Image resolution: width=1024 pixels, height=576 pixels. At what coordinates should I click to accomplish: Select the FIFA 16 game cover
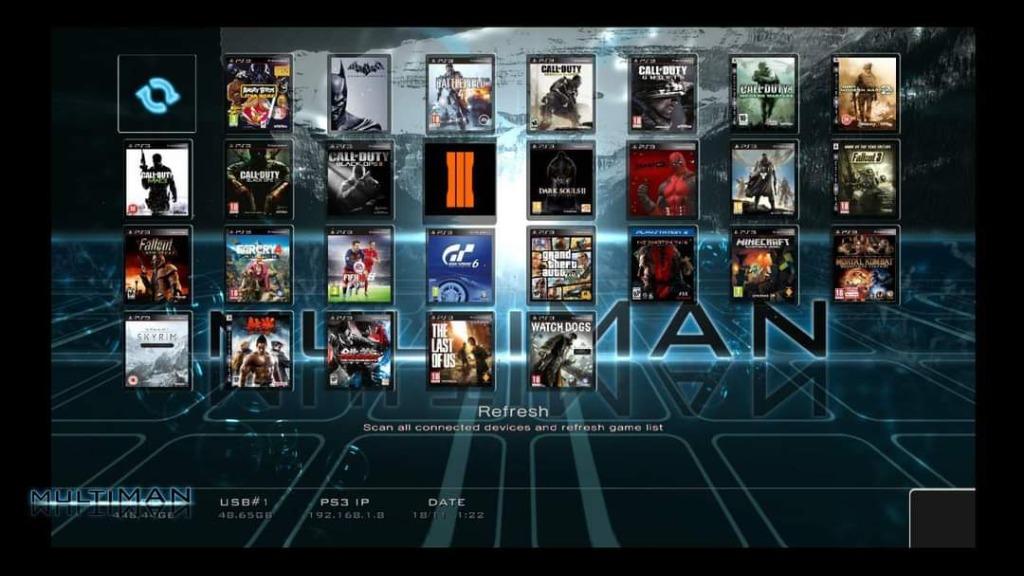point(359,265)
